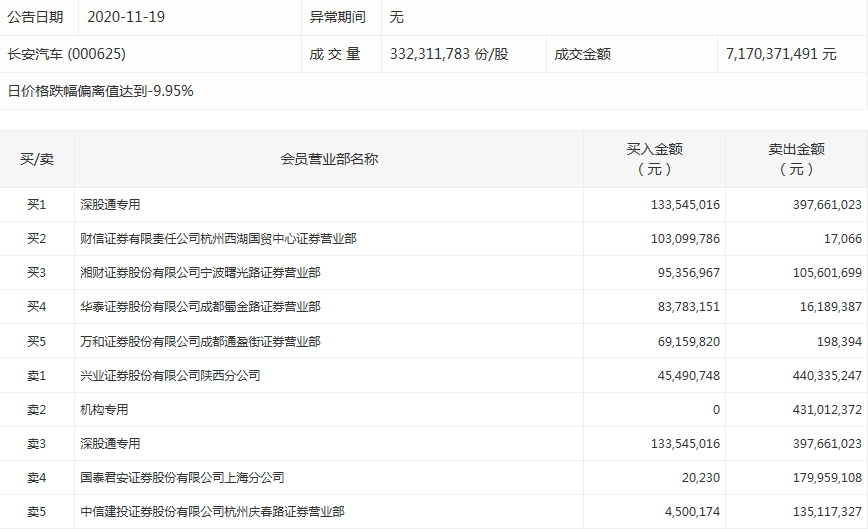Click the 买入金额（元）column header
This screenshot has width=868, height=532.
click(654, 159)
